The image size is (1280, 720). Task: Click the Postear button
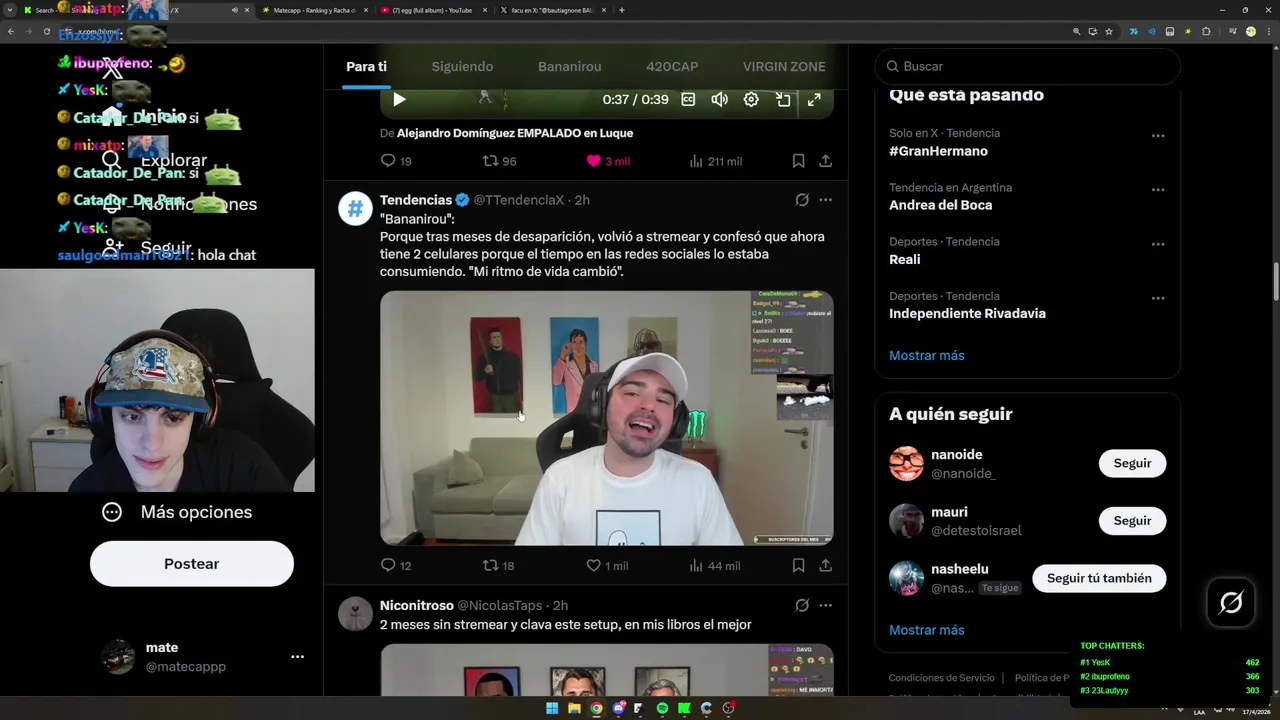point(192,564)
